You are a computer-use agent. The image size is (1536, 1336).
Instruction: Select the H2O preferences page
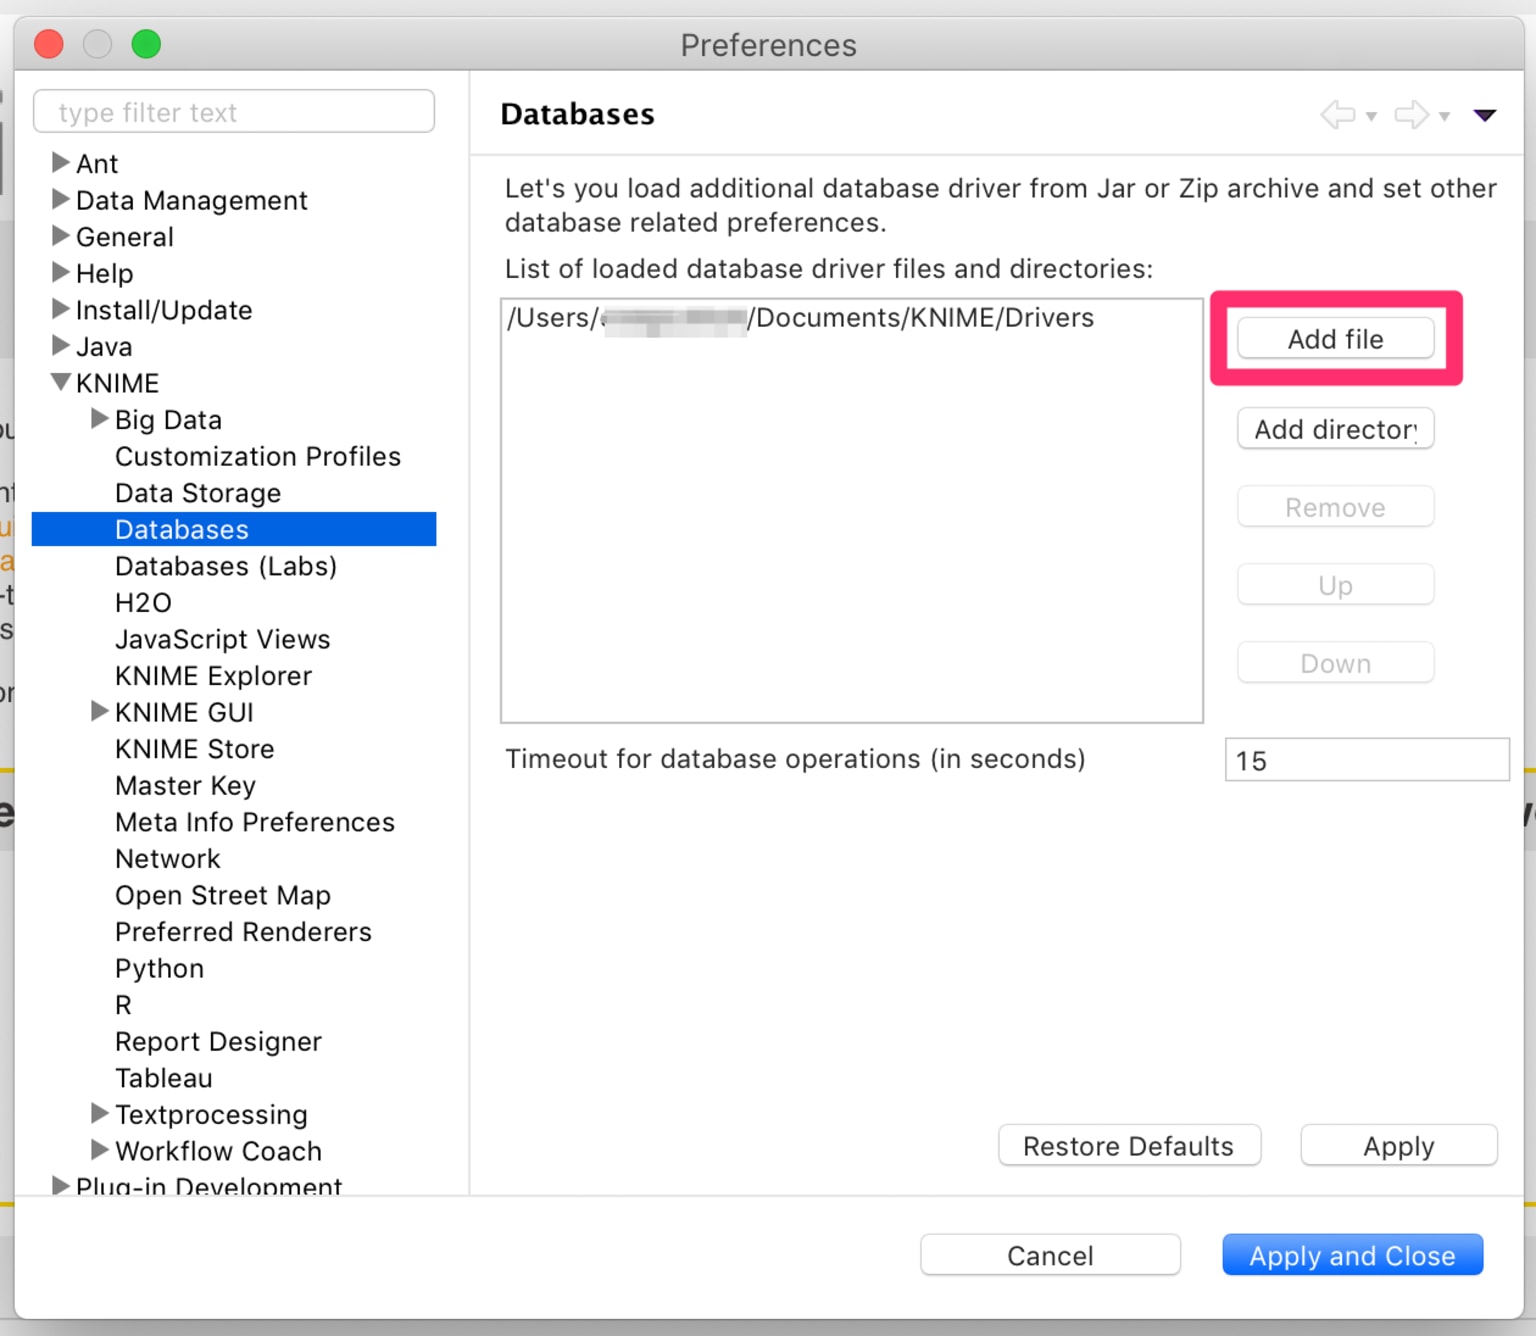click(143, 603)
